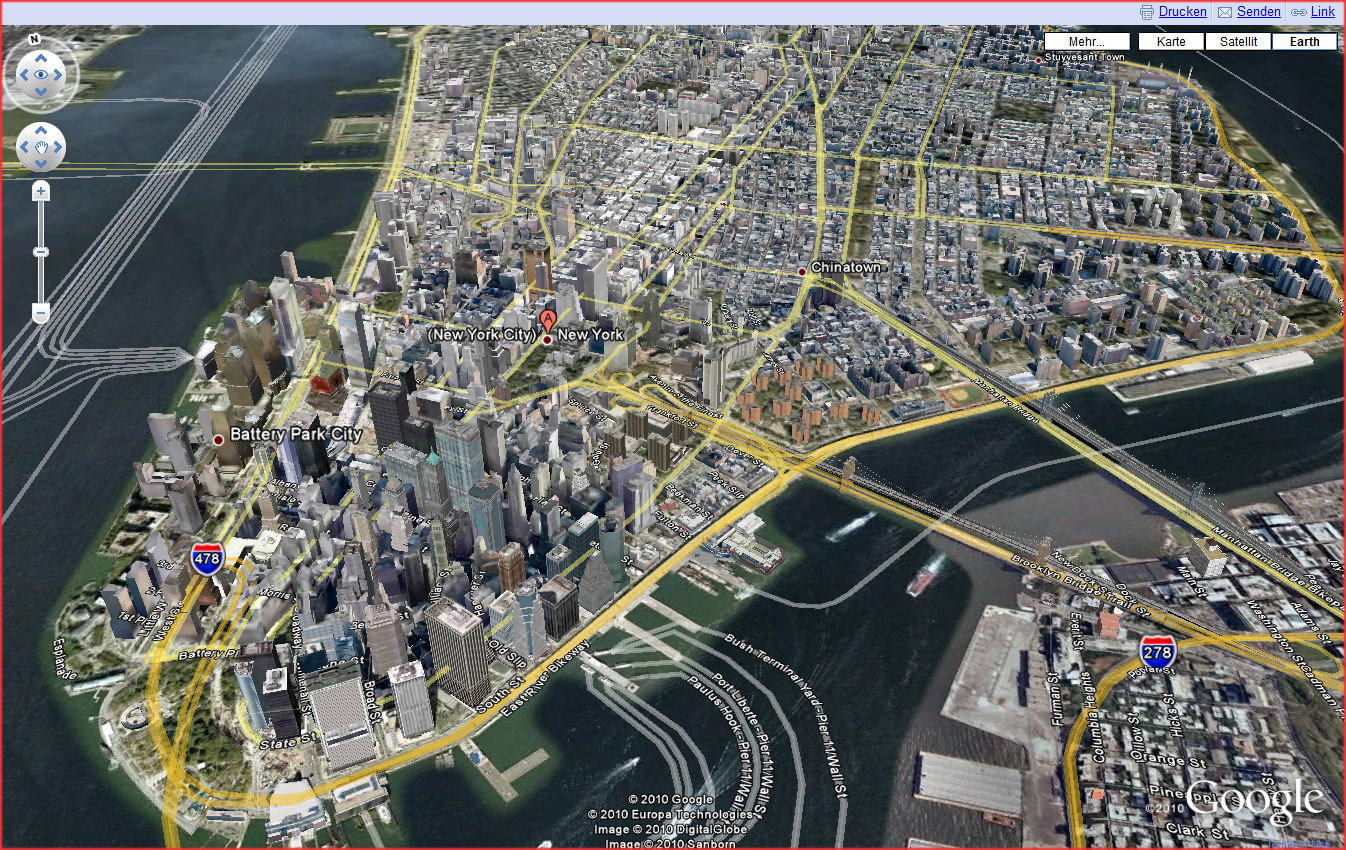Click the N north compass marker
The width and height of the screenshot is (1346, 850).
pyautogui.click(x=34, y=39)
